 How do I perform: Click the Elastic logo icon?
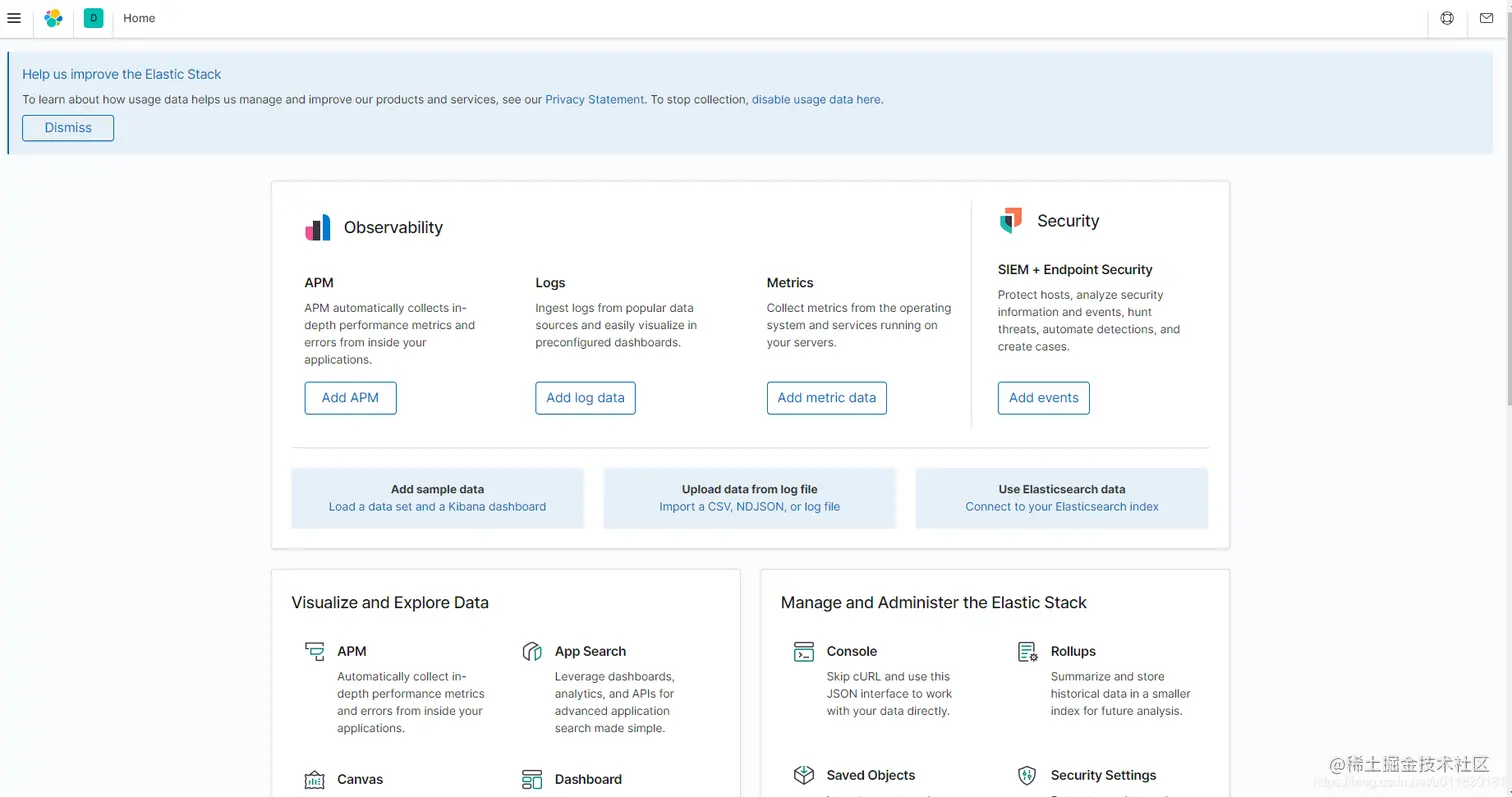[53, 18]
